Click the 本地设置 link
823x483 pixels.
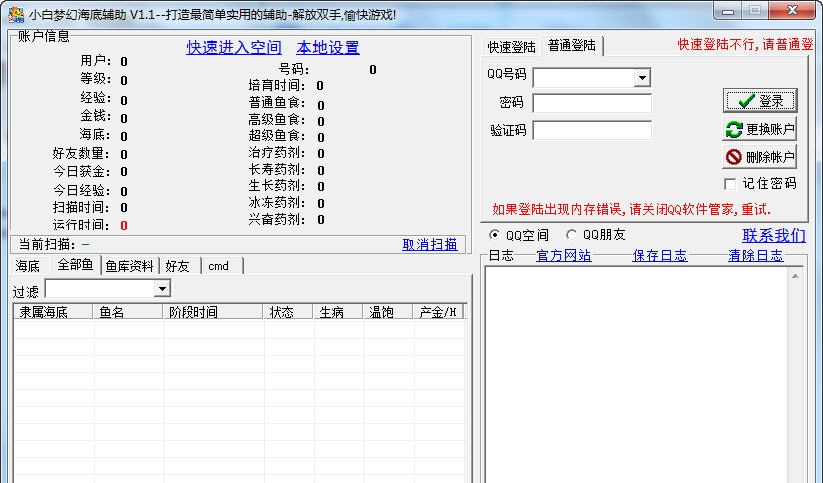(328, 48)
